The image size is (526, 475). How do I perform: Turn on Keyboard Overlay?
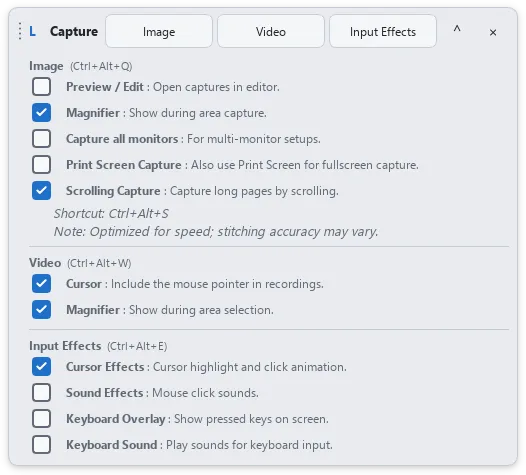(42, 418)
